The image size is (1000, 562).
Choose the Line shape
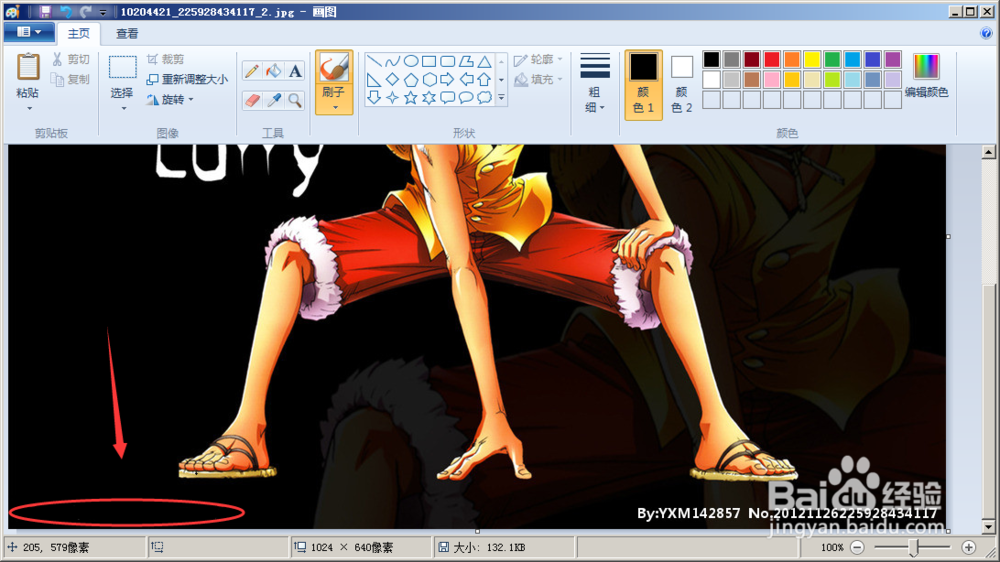coord(374,61)
